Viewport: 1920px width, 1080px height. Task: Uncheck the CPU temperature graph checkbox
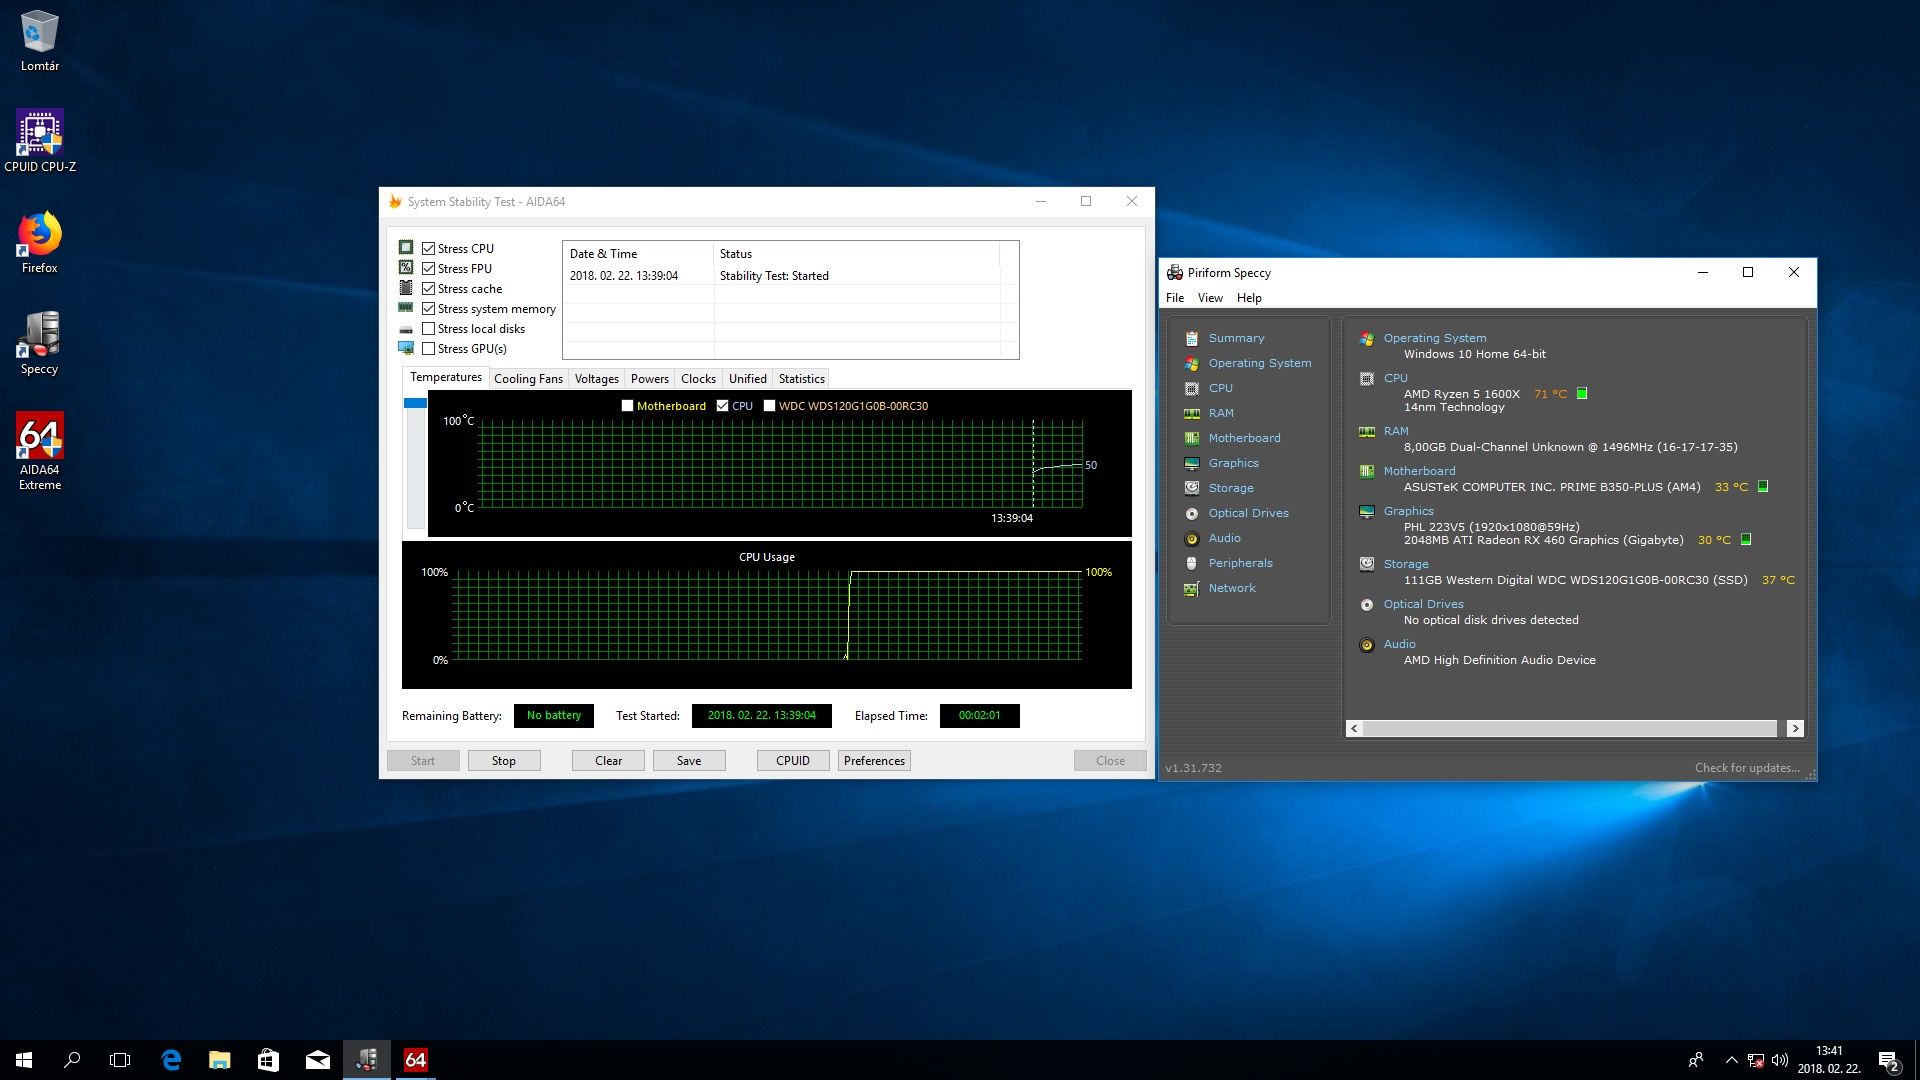[722, 406]
